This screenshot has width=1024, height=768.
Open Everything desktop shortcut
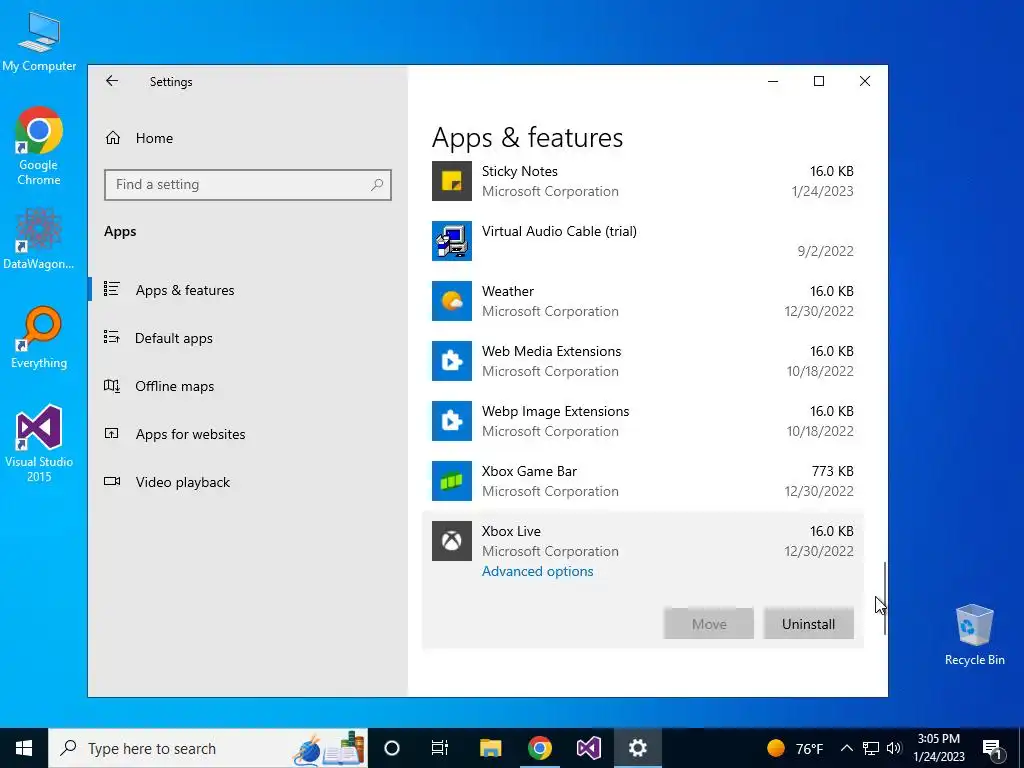coord(39,338)
